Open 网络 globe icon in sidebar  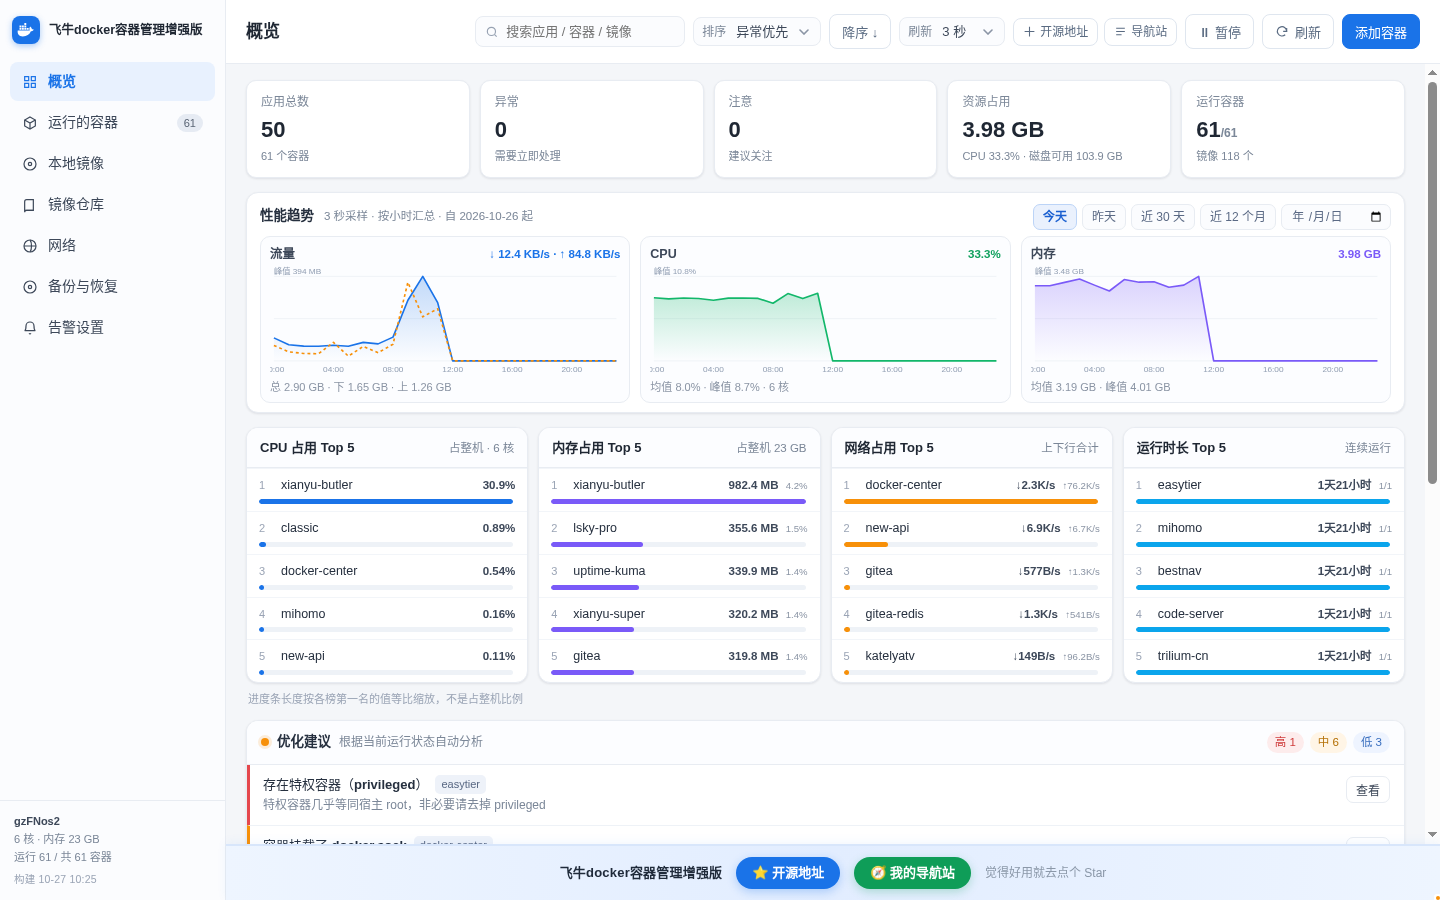tap(30, 246)
